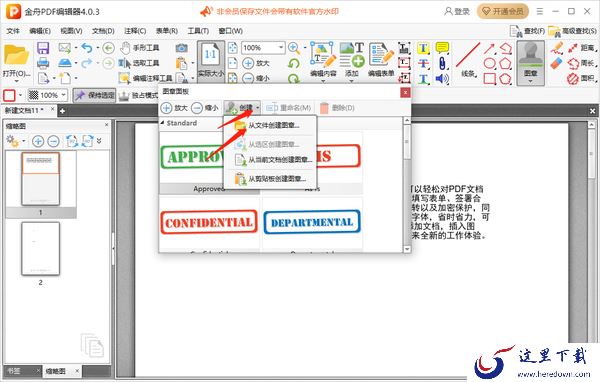Select the pencil drawing tool icon
Viewport: 600px width, 382px height.
coord(557,48)
